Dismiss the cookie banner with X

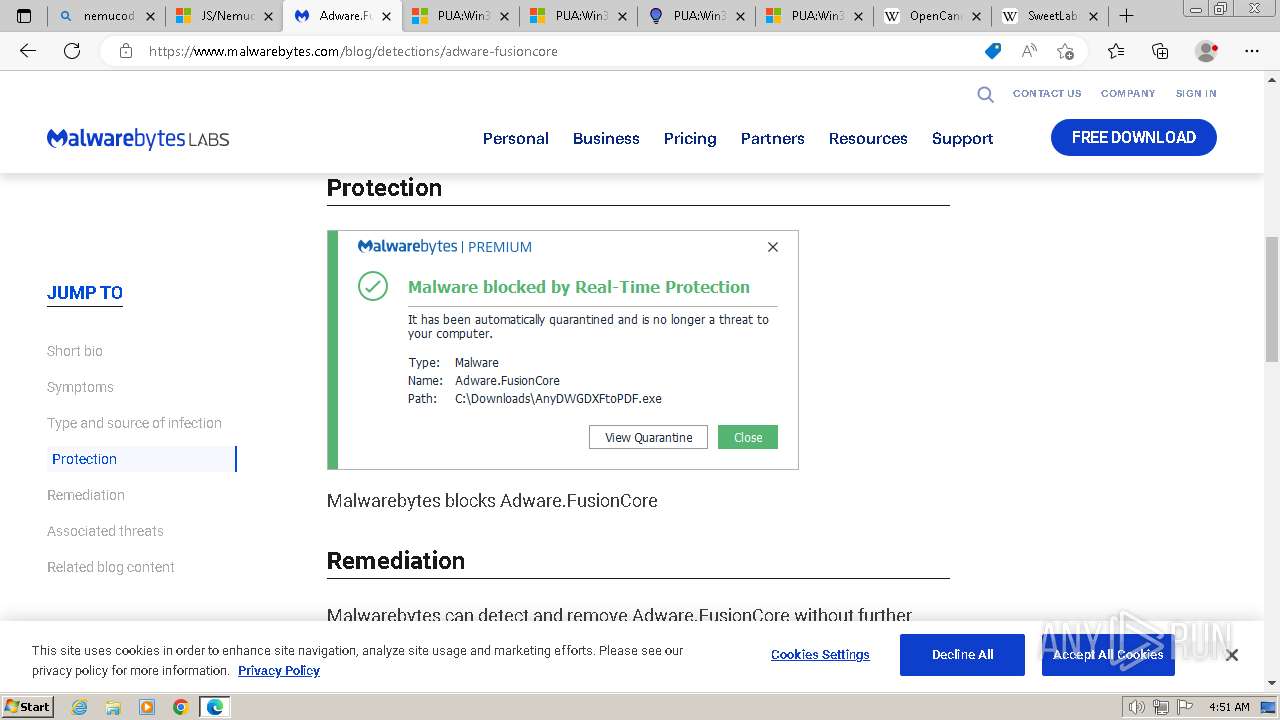pos(1232,655)
